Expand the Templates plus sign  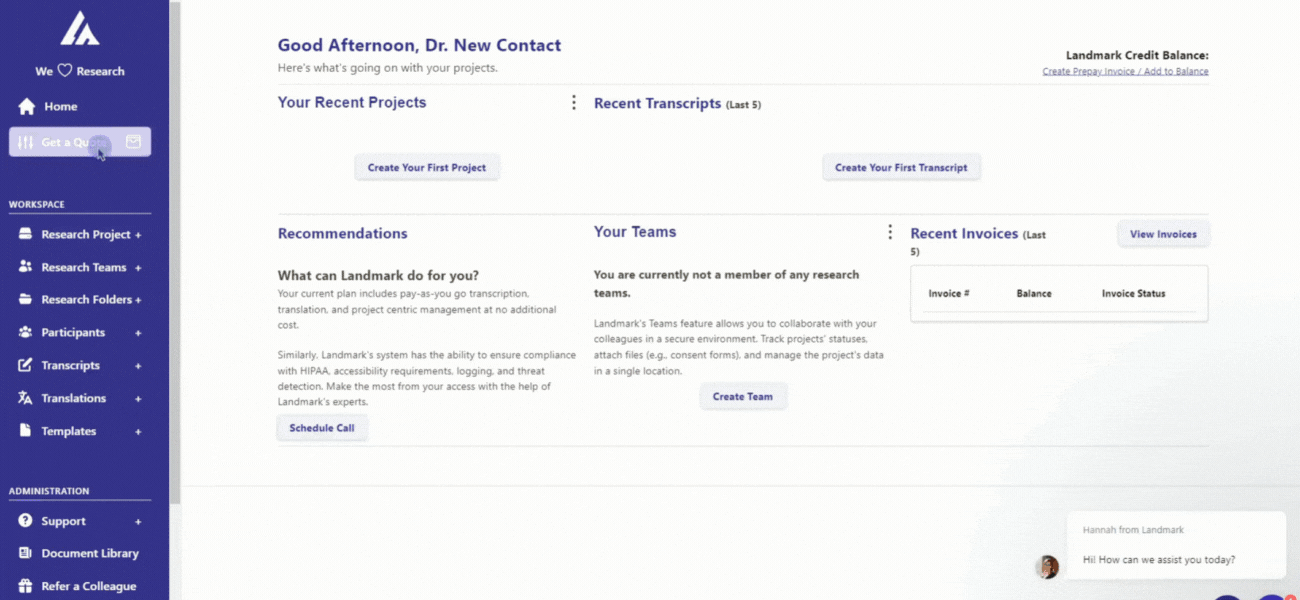(x=138, y=432)
